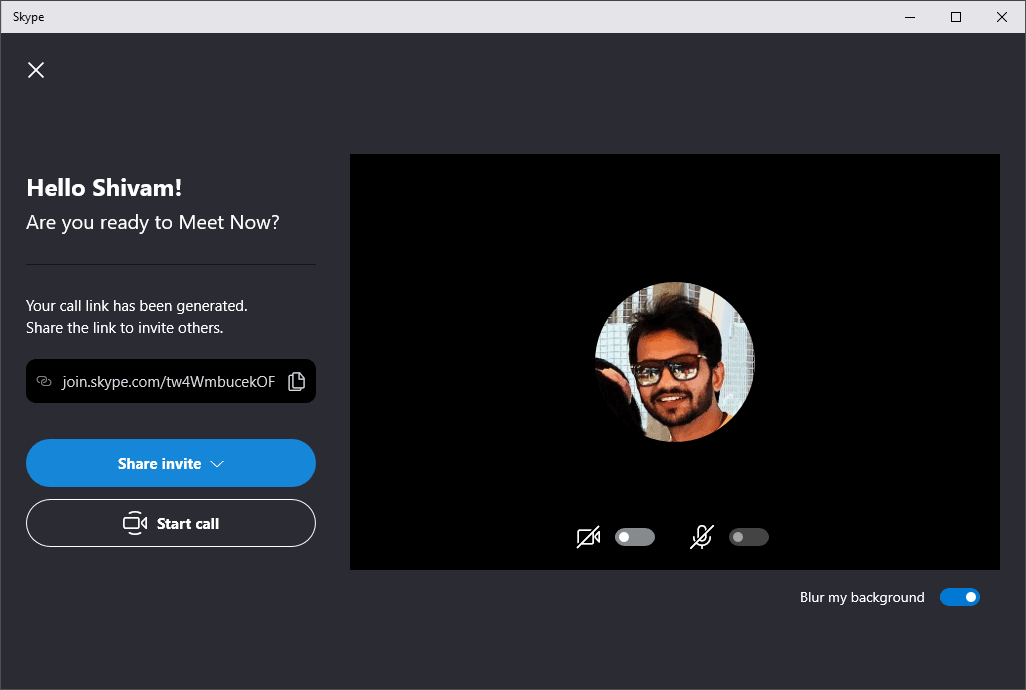The image size is (1026, 690).
Task: Turn on the video toggle
Action: pos(635,537)
